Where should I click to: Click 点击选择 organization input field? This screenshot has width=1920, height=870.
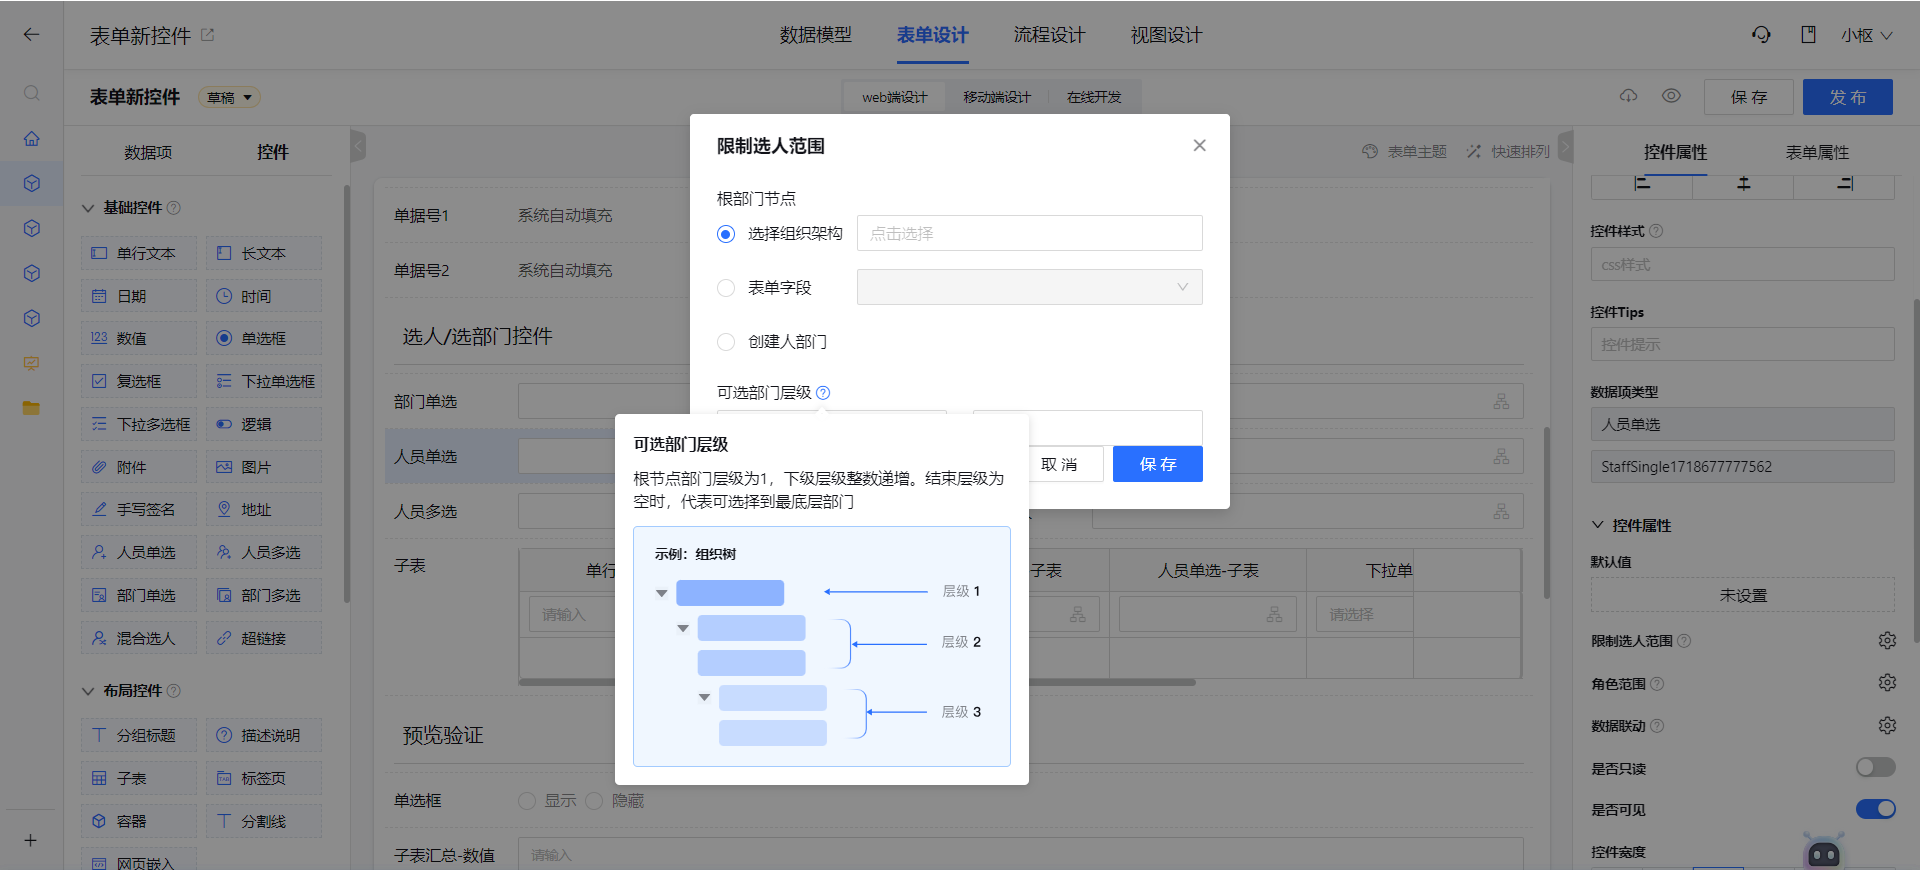tap(1029, 233)
